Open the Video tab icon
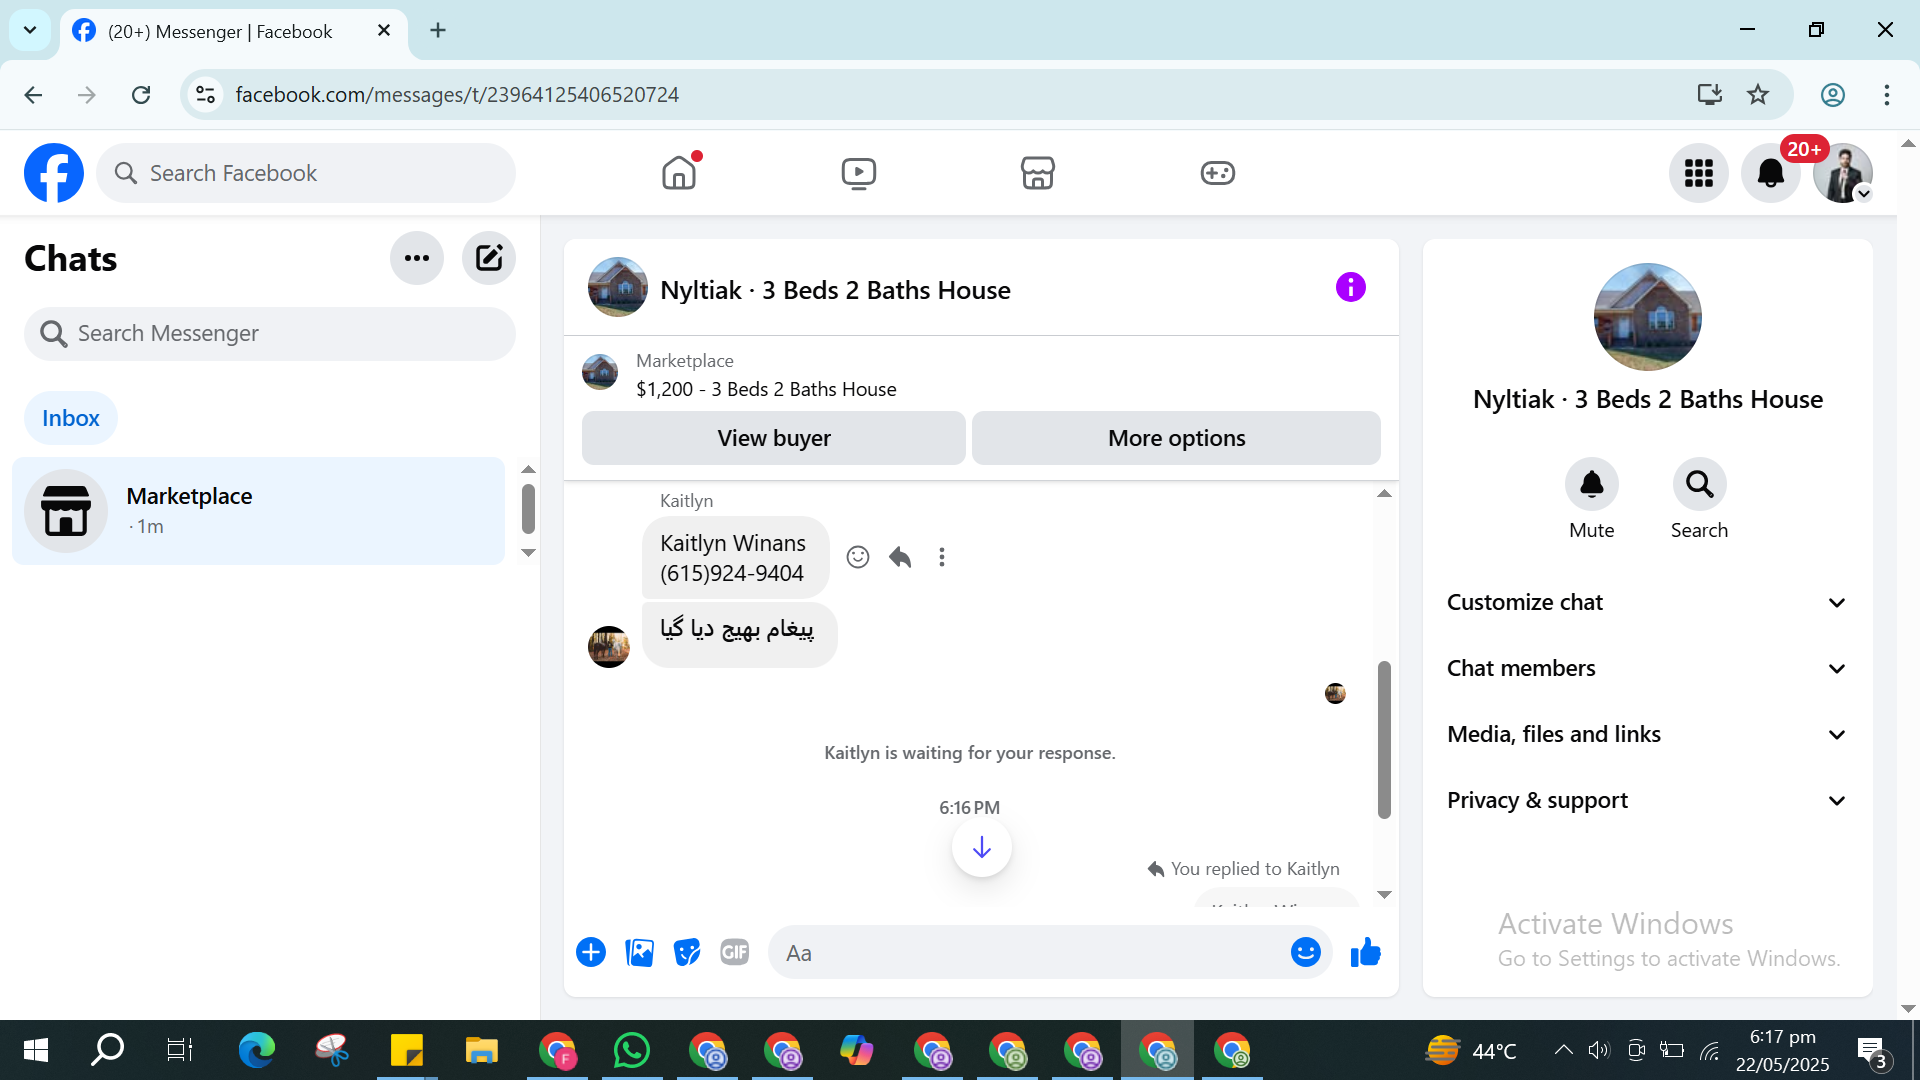Viewport: 1920px width, 1080px height. coord(859,173)
